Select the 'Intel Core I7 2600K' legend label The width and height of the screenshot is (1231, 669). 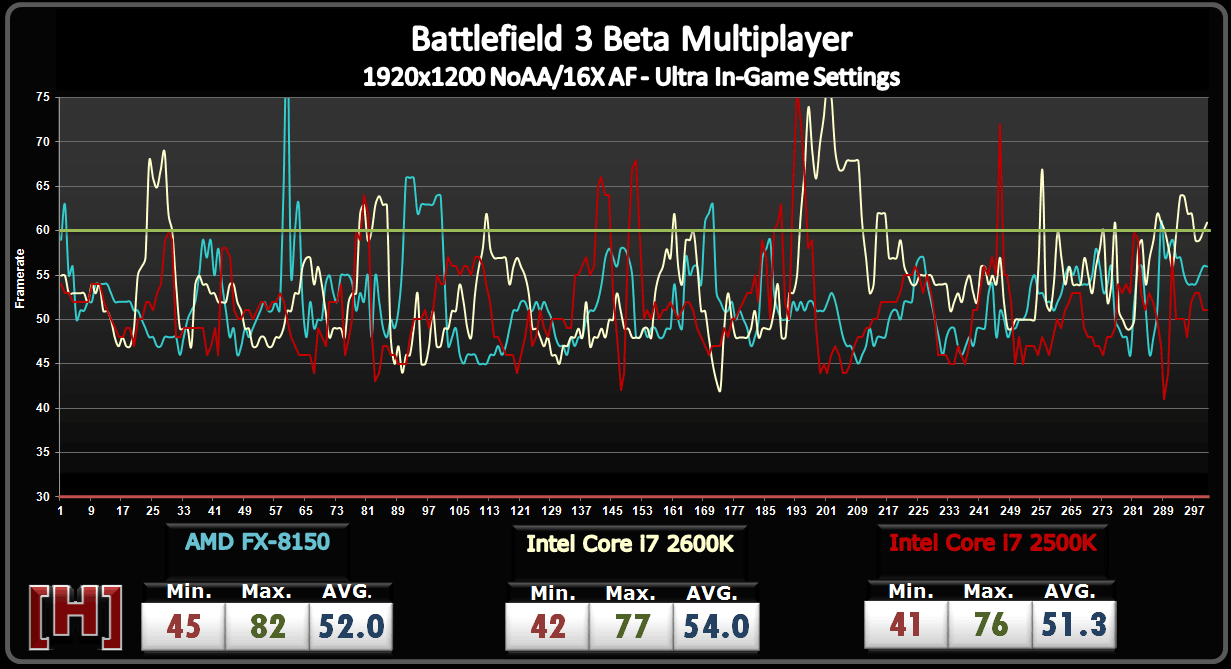(632, 544)
